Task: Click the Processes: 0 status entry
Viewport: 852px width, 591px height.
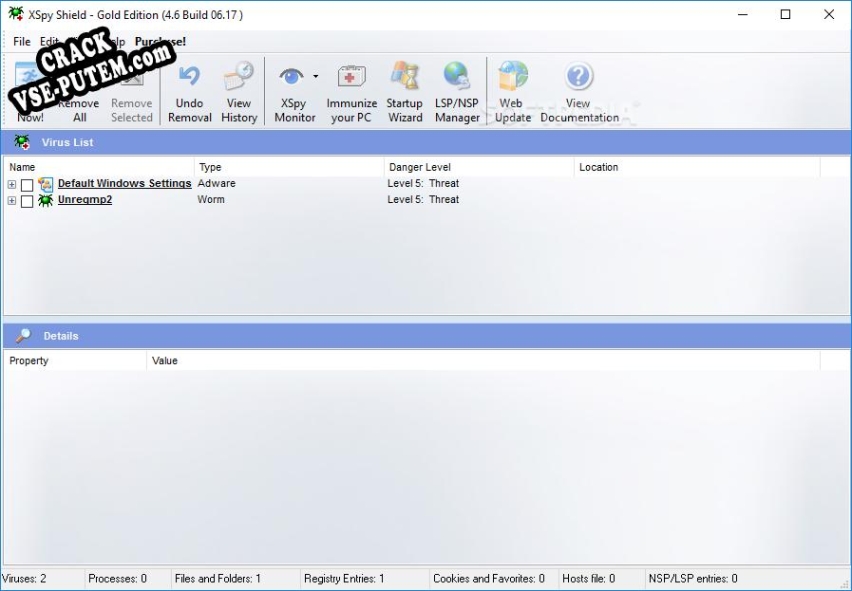Action: coord(117,579)
